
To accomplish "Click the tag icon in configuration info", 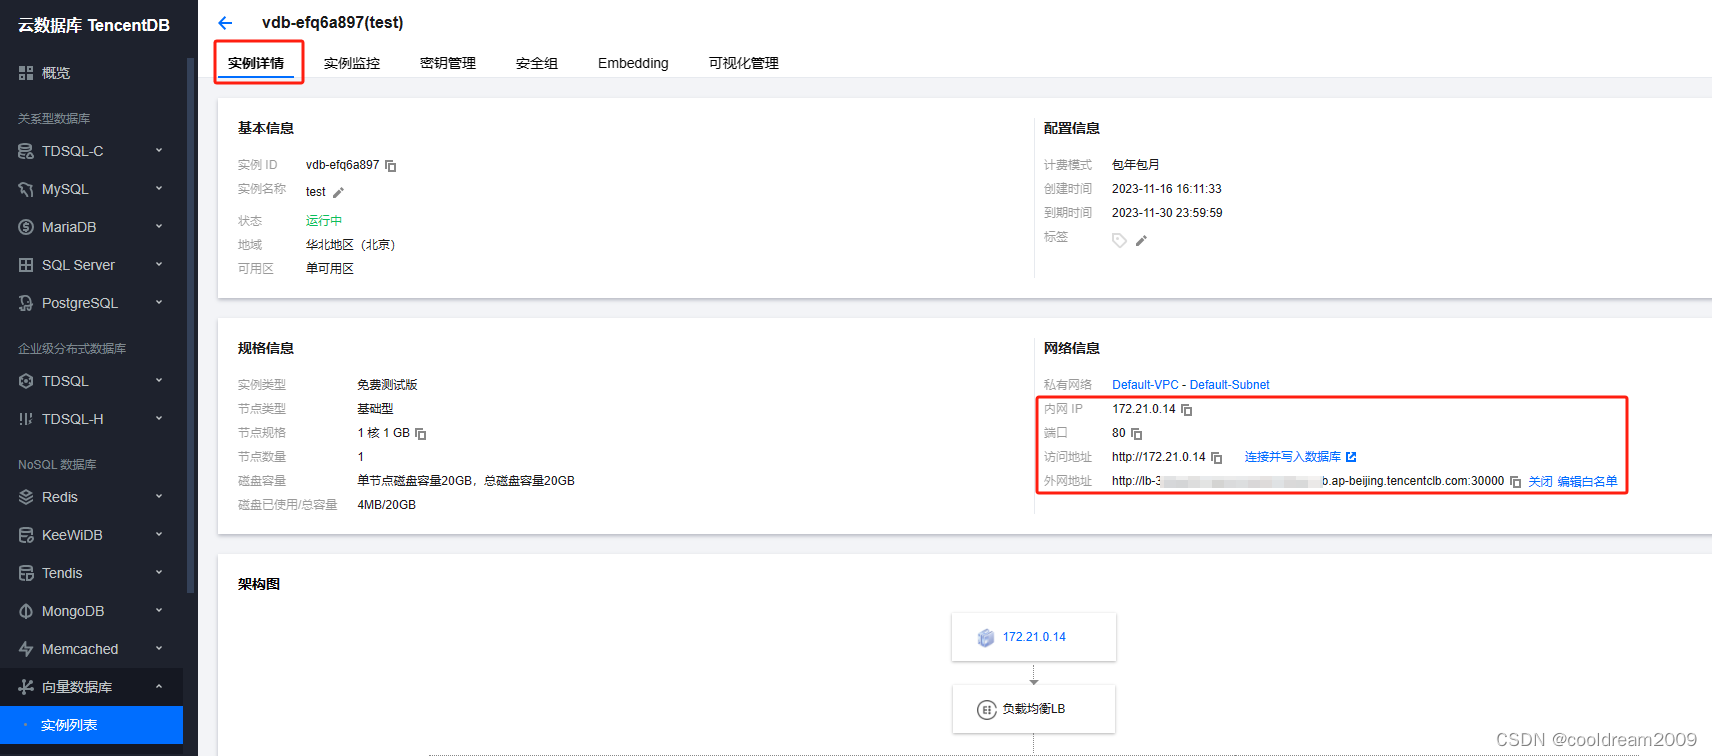I will point(1119,240).
